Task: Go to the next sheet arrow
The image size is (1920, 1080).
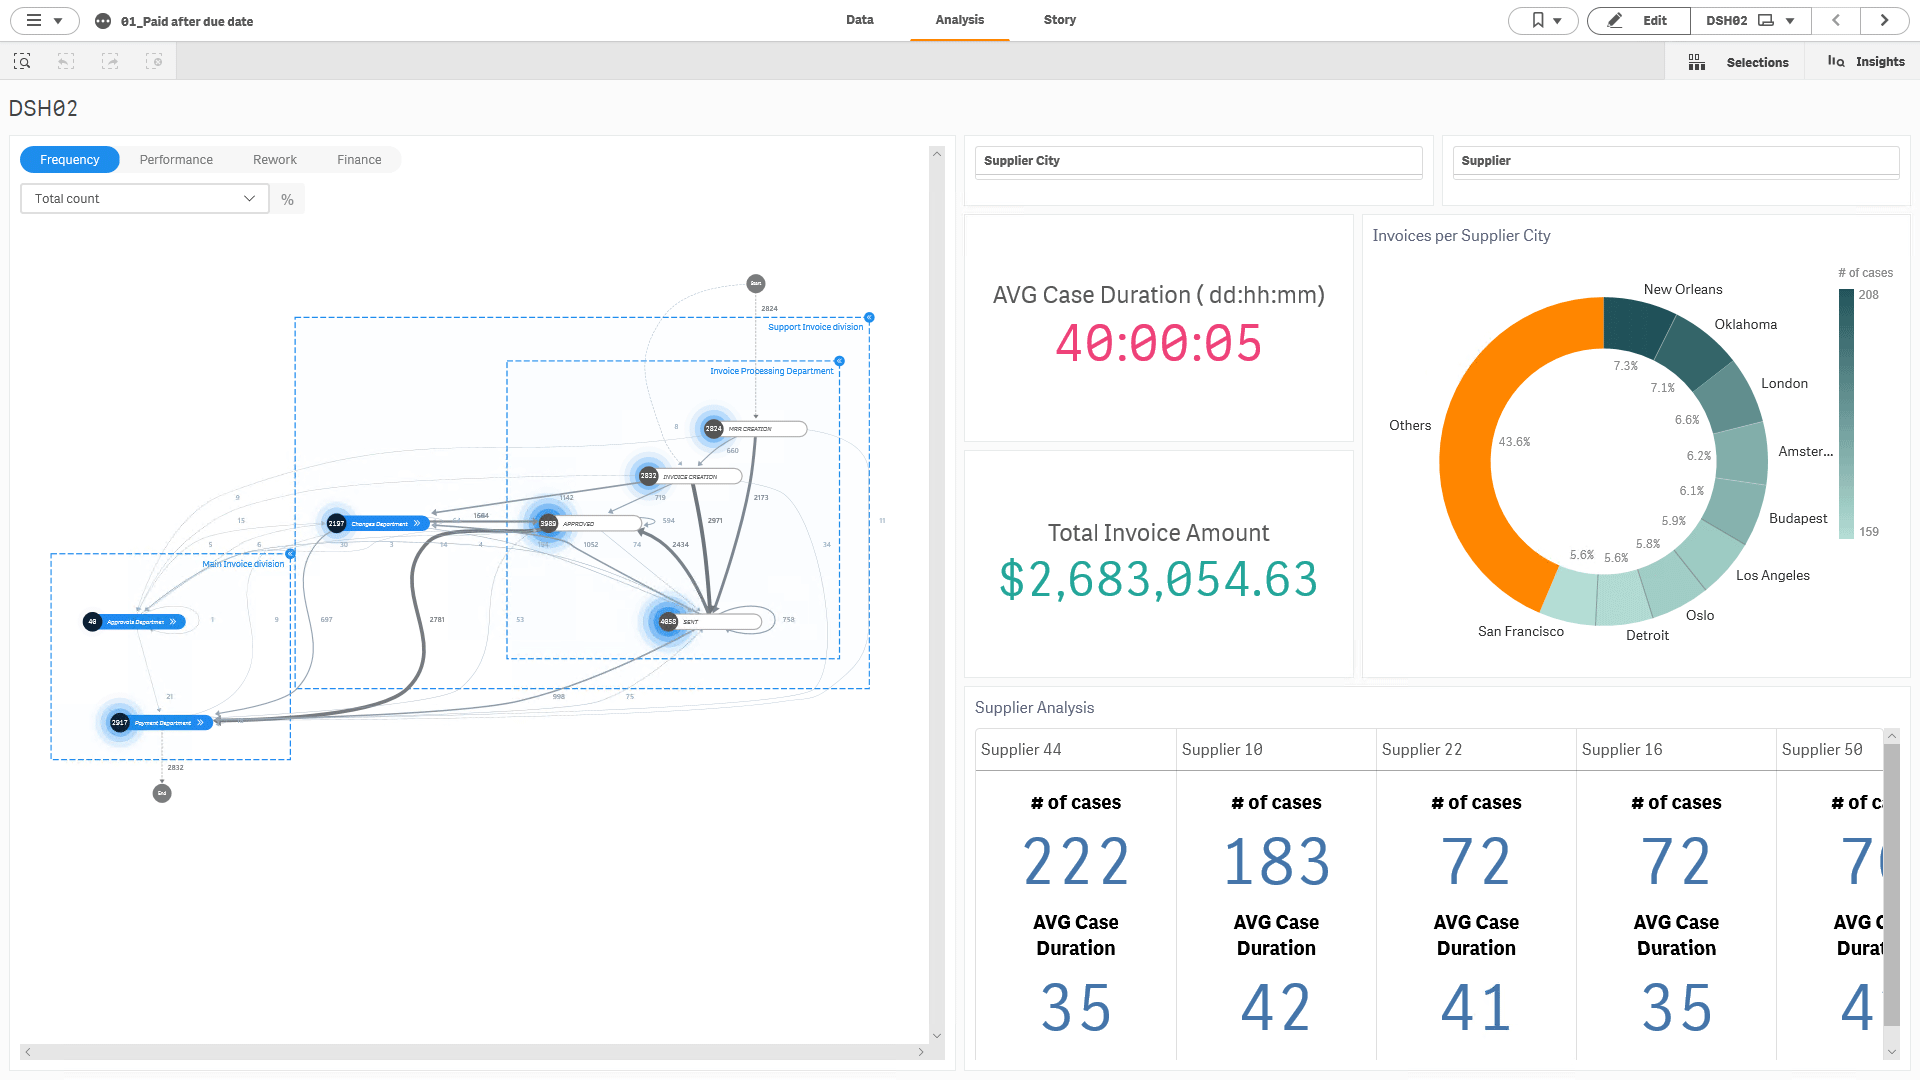Action: 1884,20
